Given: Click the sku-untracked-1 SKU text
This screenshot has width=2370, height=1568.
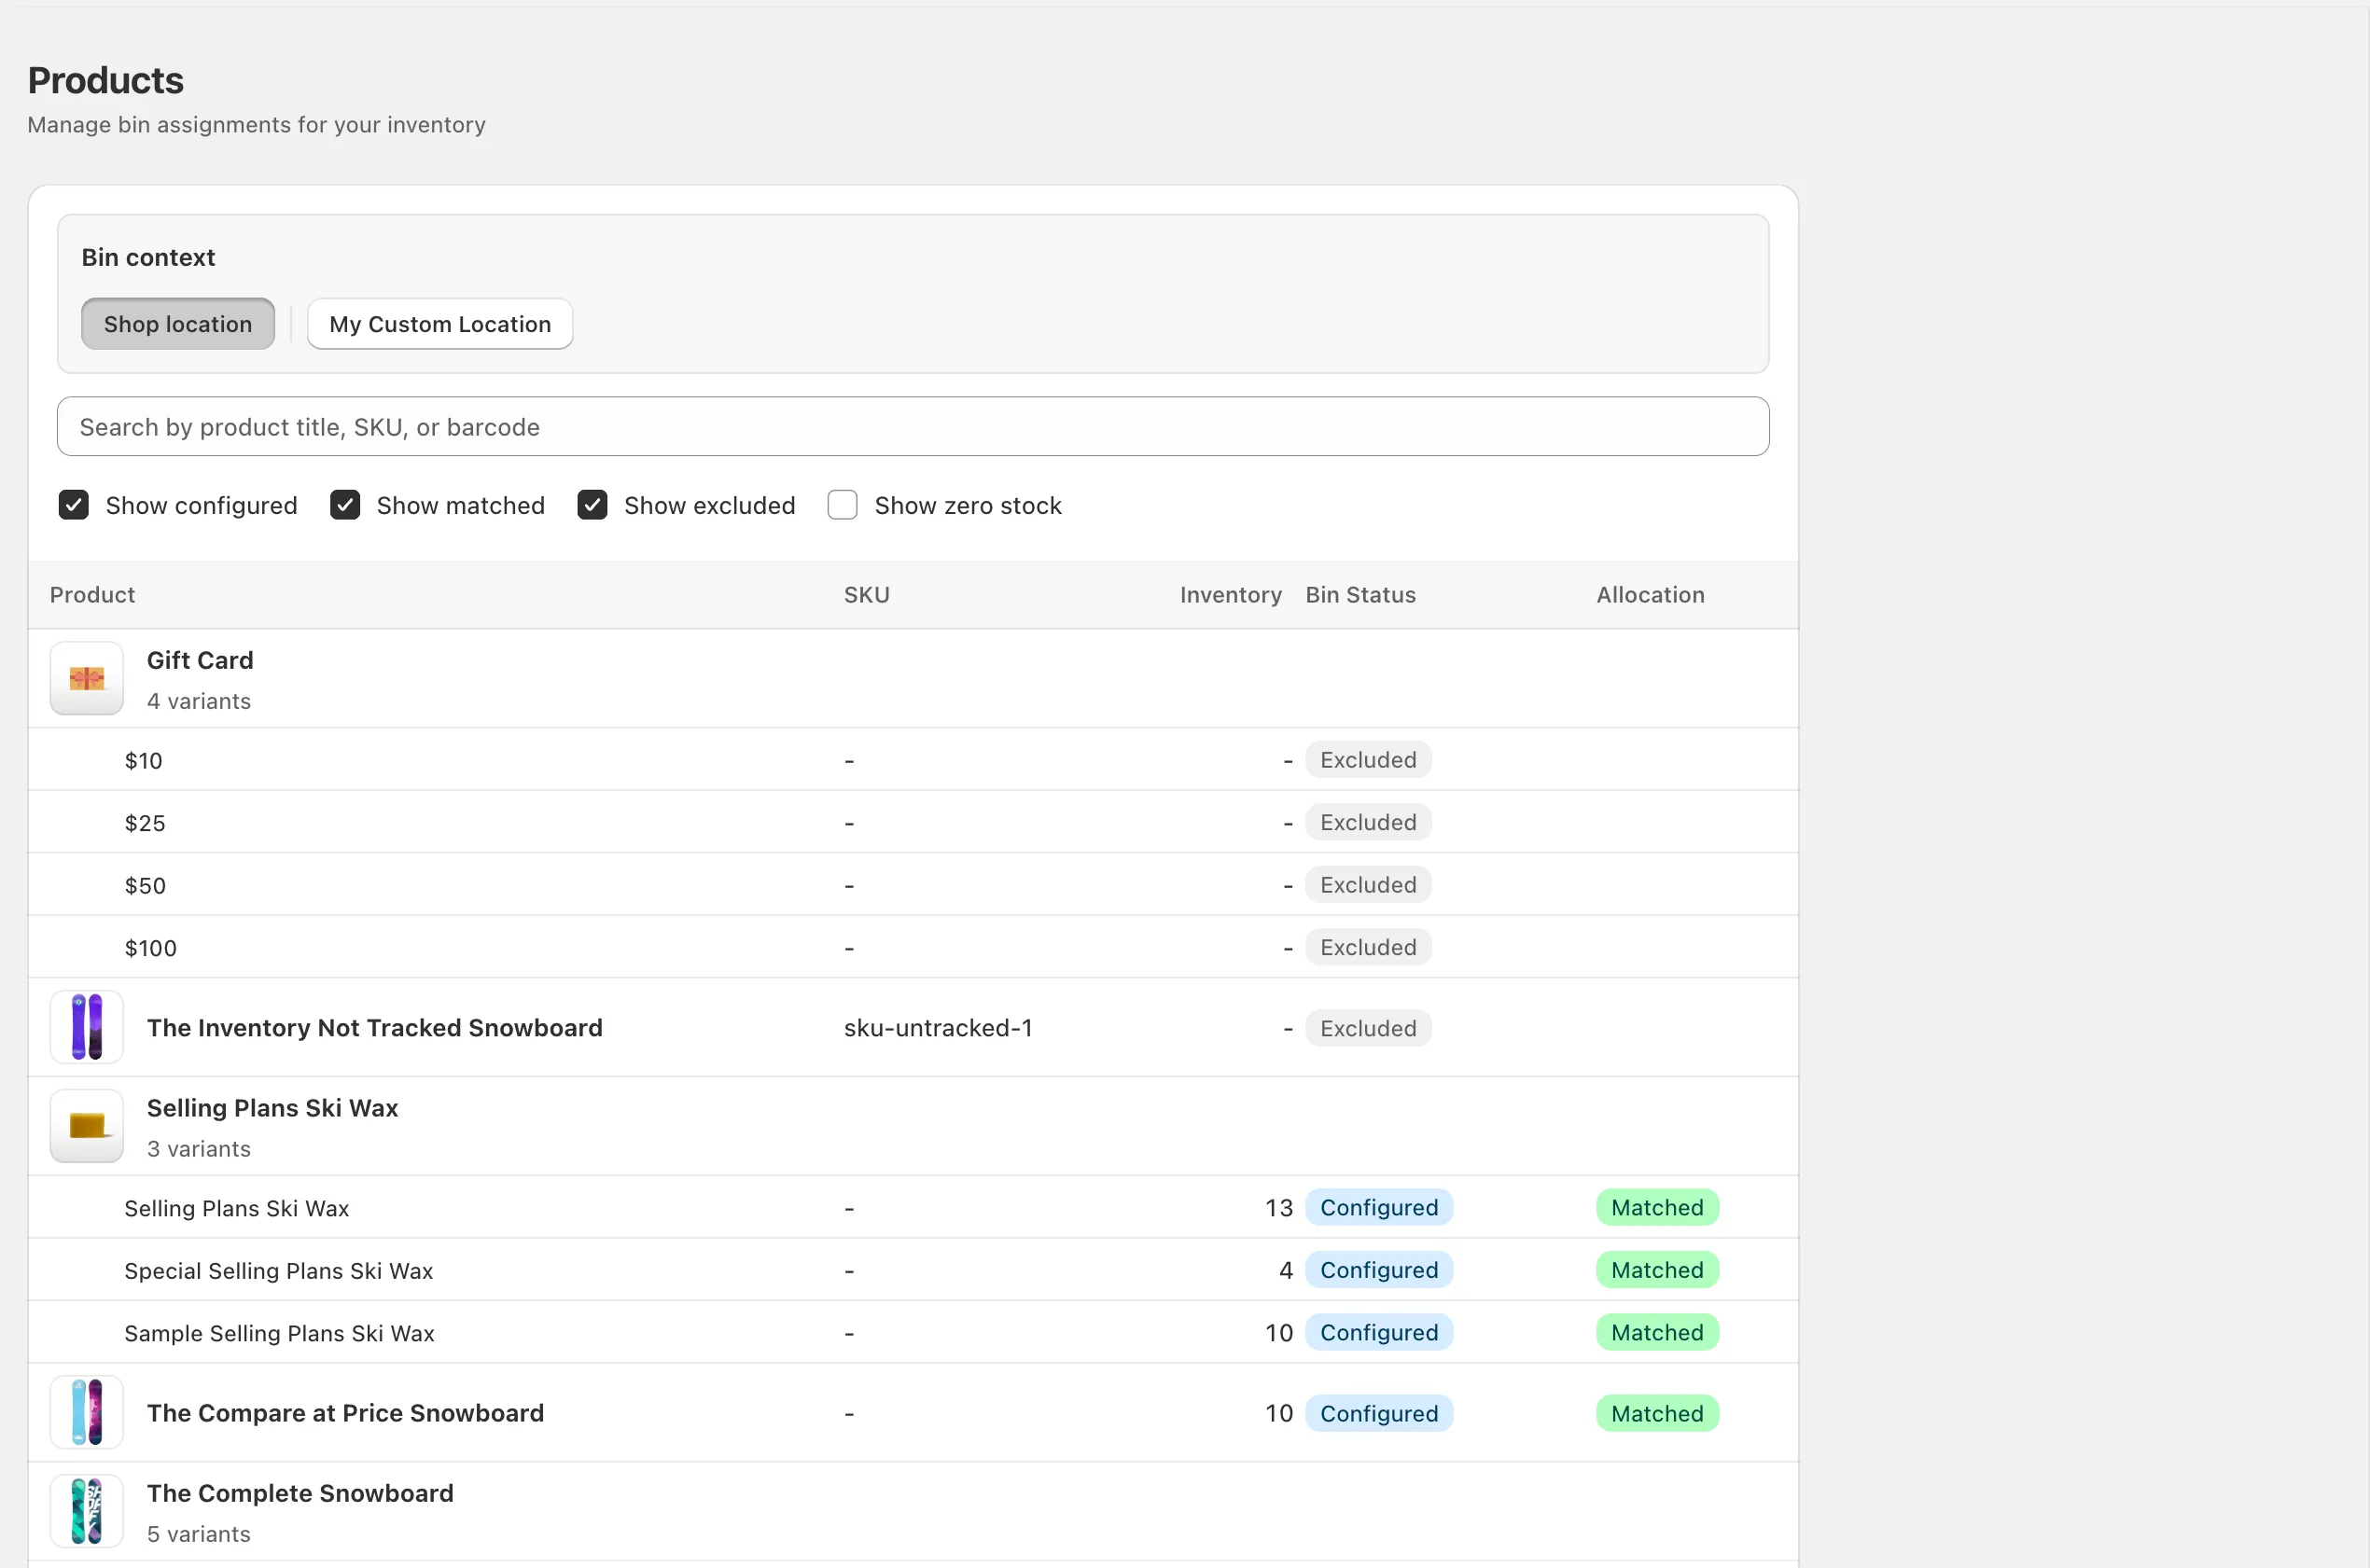Looking at the screenshot, I should pyautogui.click(x=937, y=1027).
